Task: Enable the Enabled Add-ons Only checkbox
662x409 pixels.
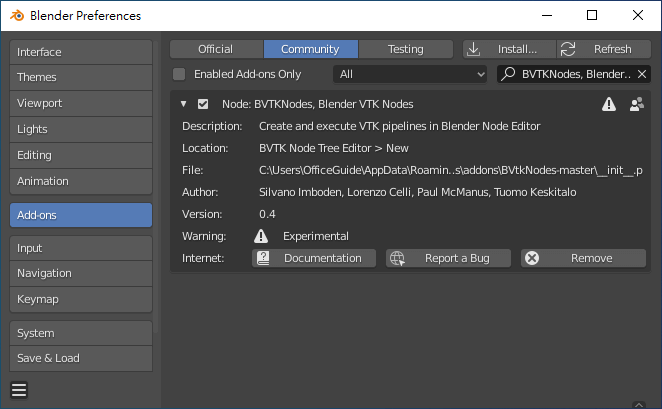Action: 179,74
